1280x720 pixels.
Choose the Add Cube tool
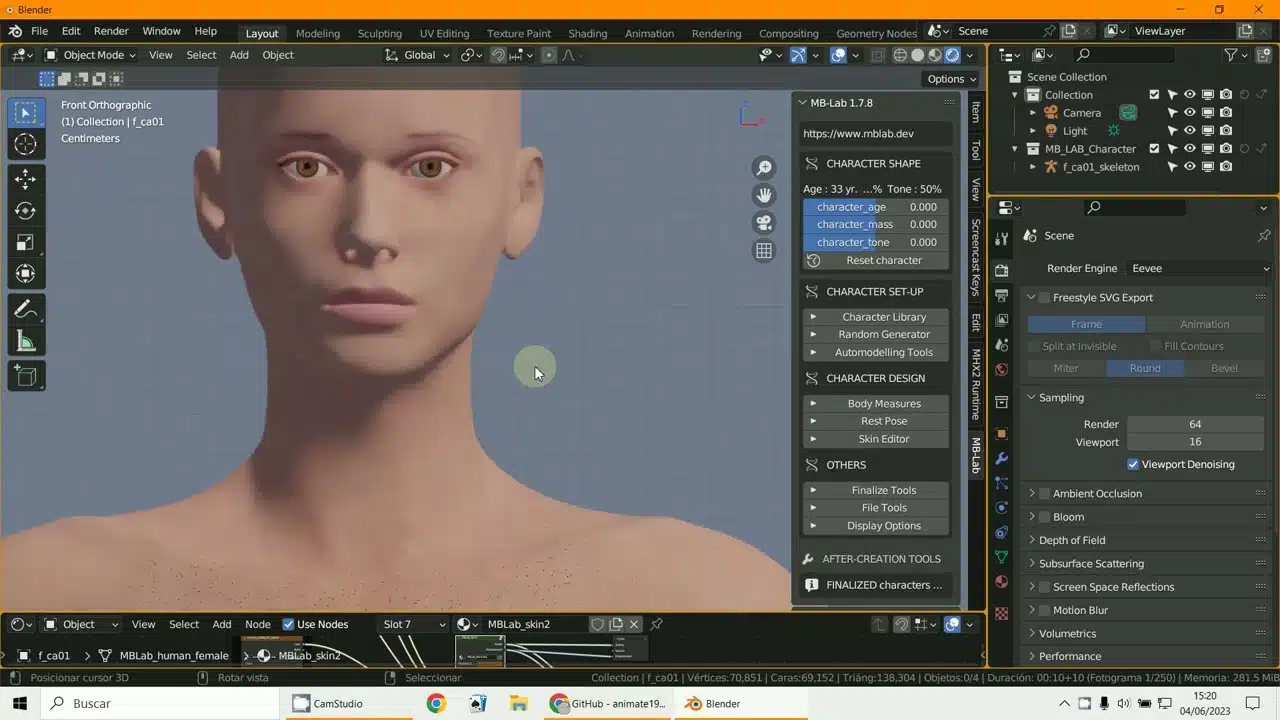point(26,376)
